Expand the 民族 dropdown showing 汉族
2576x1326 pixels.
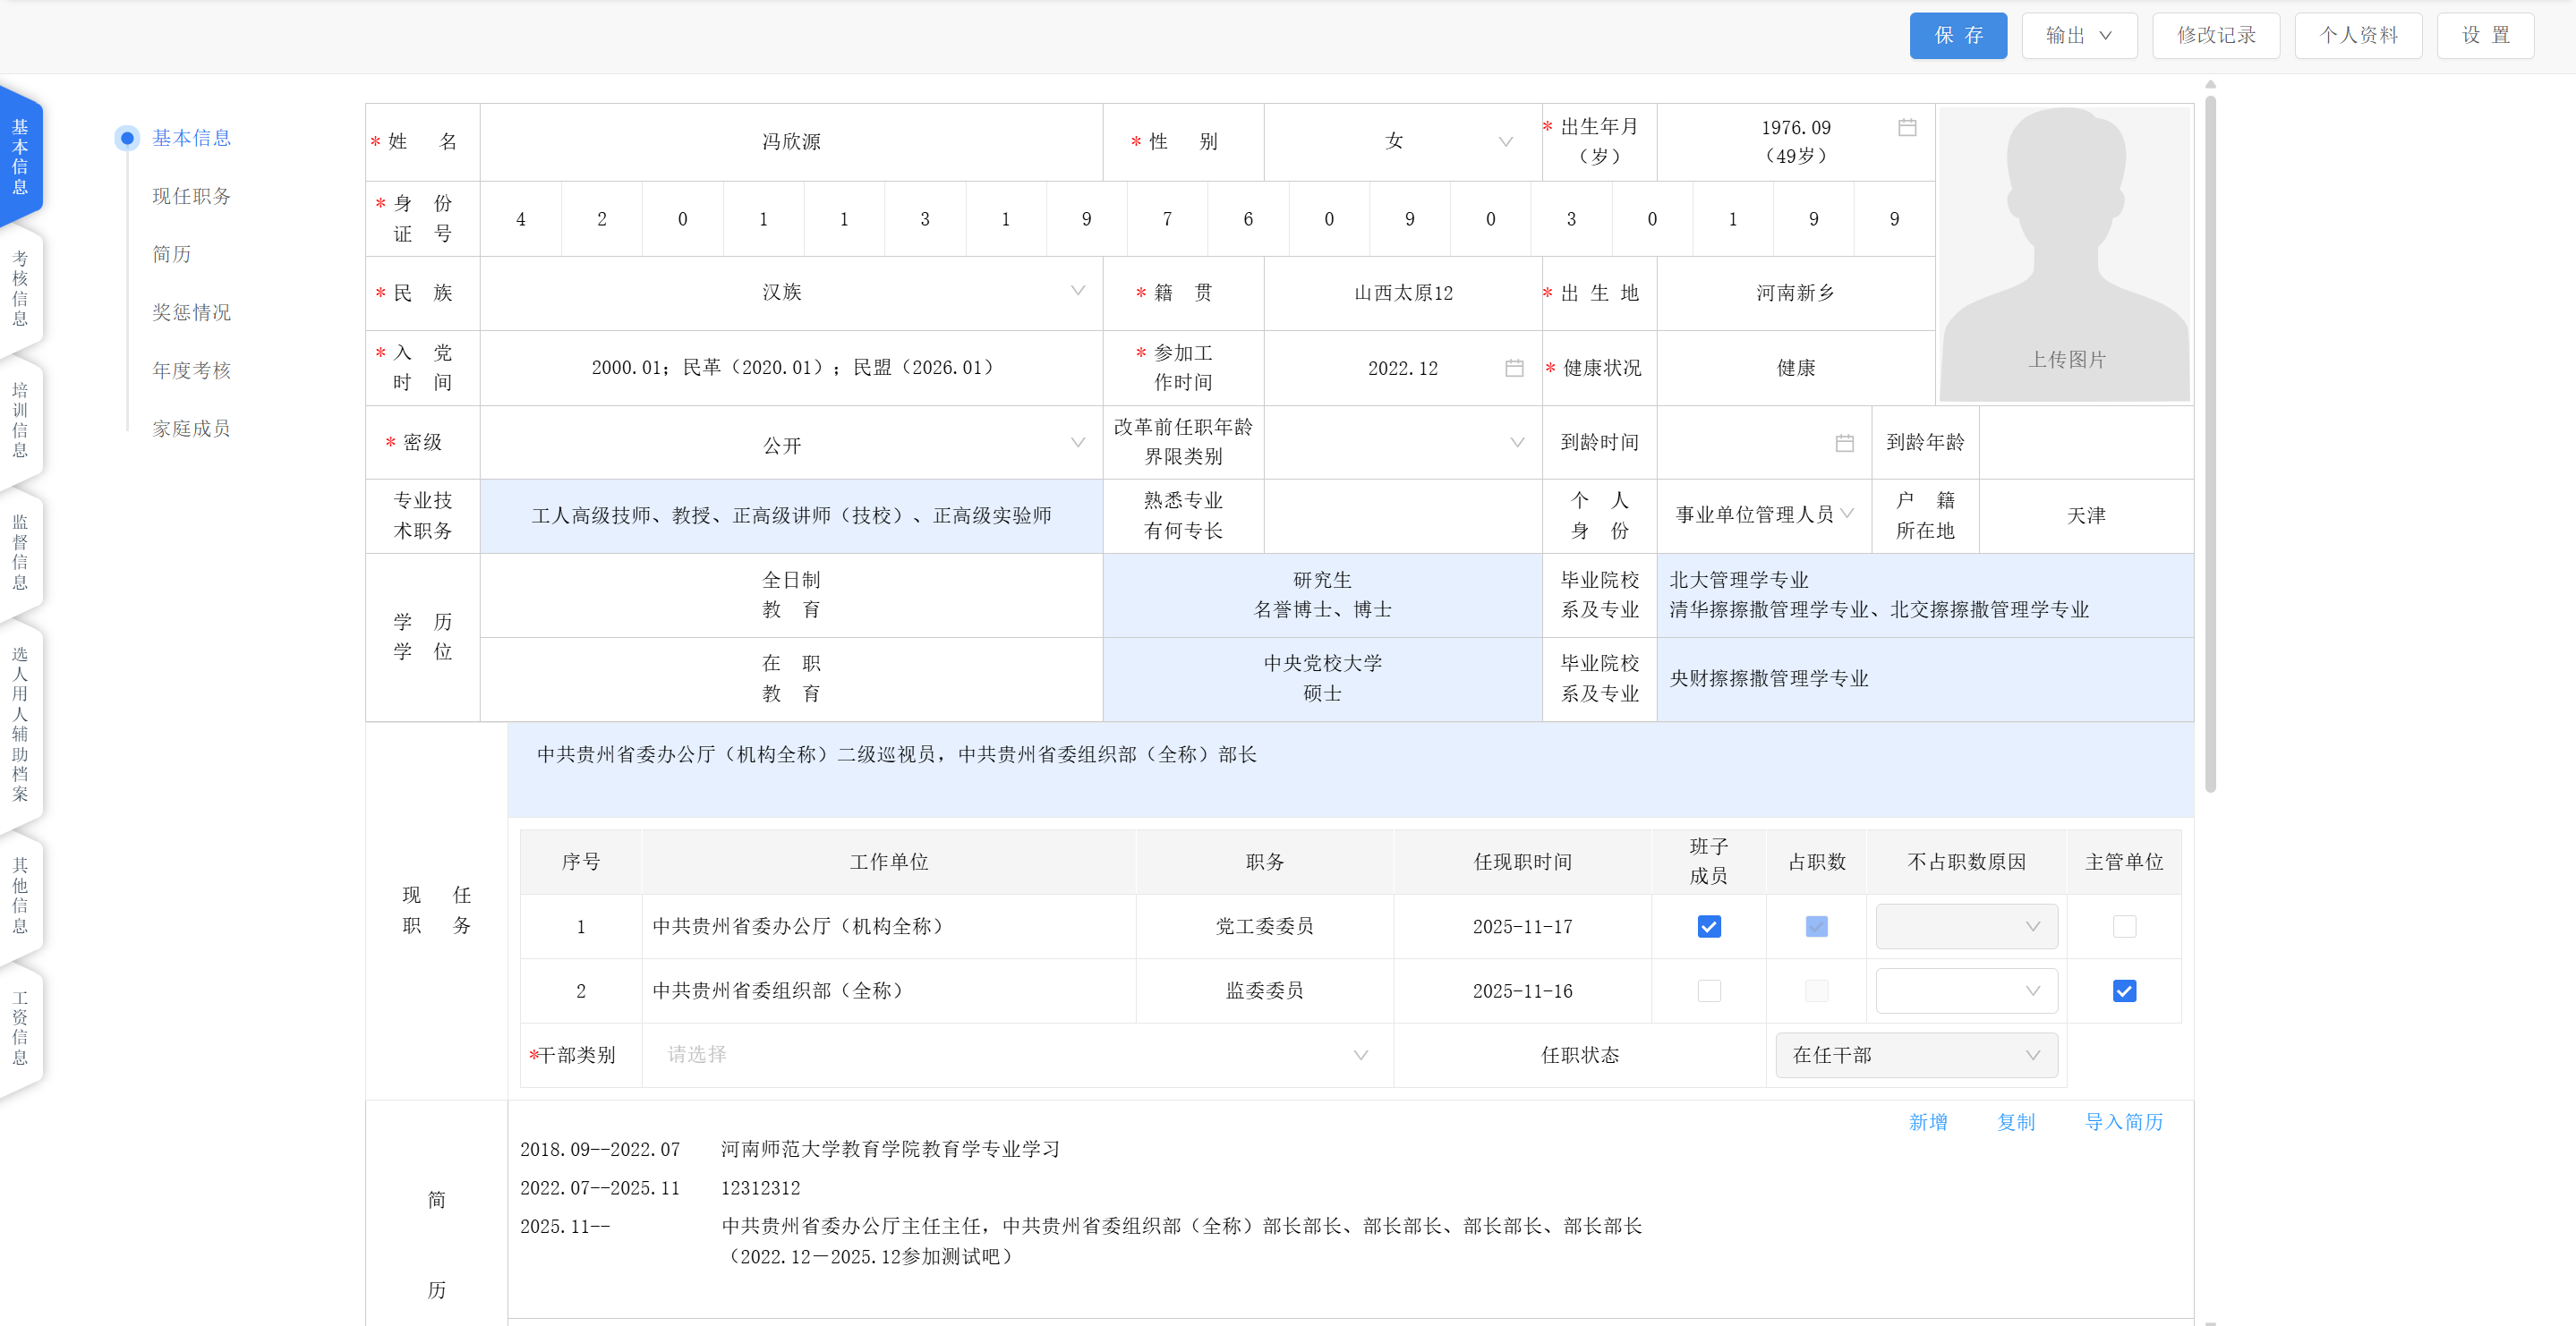(x=791, y=292)
